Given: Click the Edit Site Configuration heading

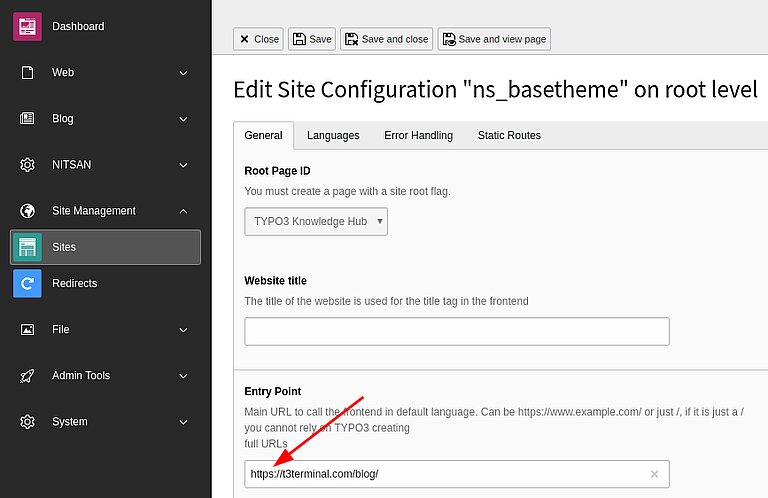Looking at the screenshot, I should pos(495,90).
